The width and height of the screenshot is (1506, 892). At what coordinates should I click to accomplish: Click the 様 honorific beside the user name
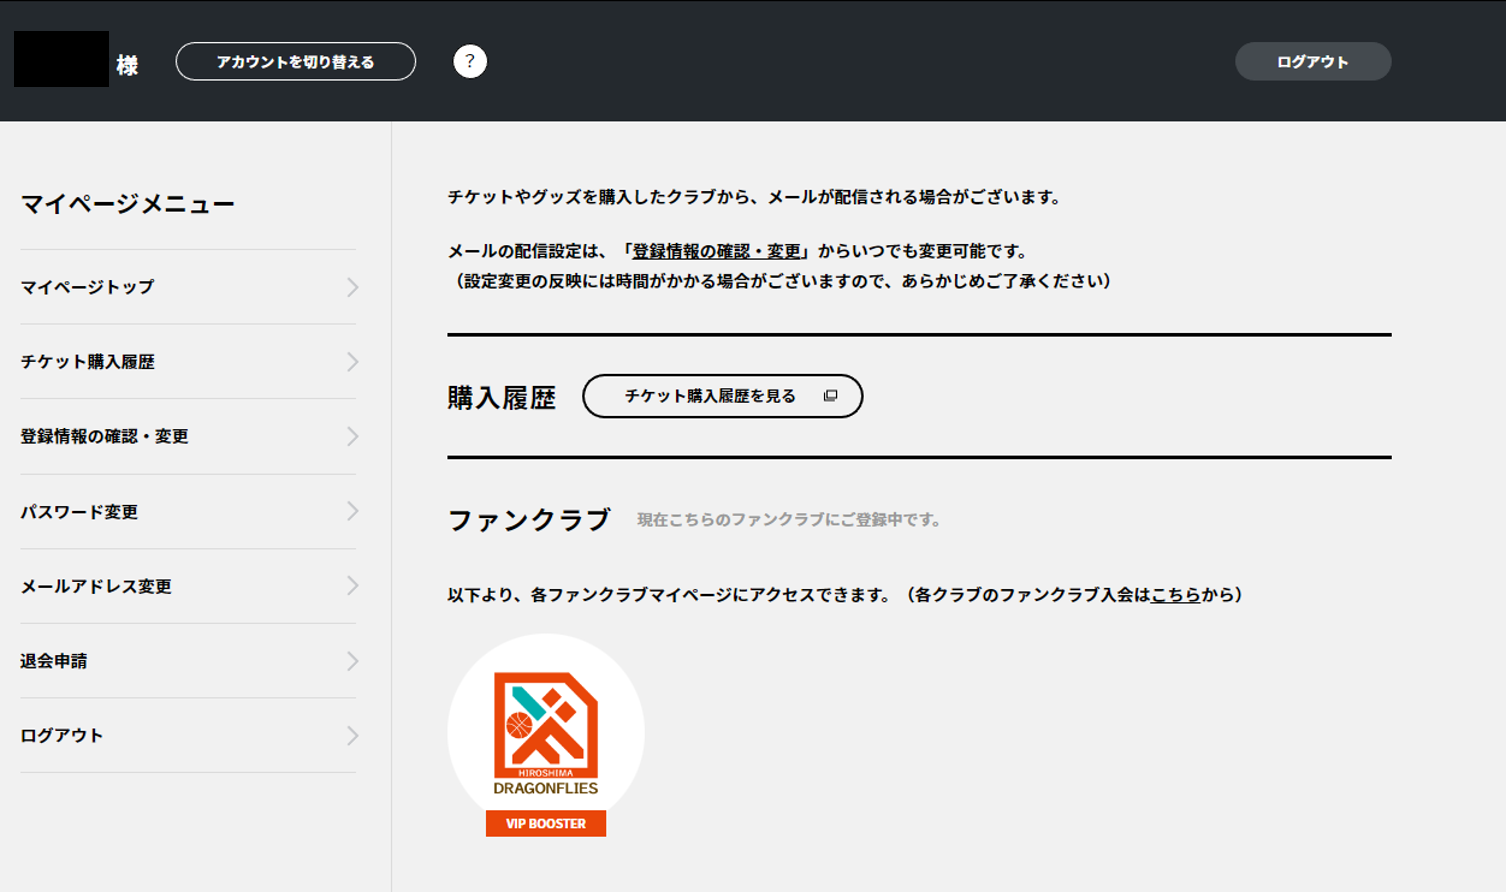tap(127, 66)
